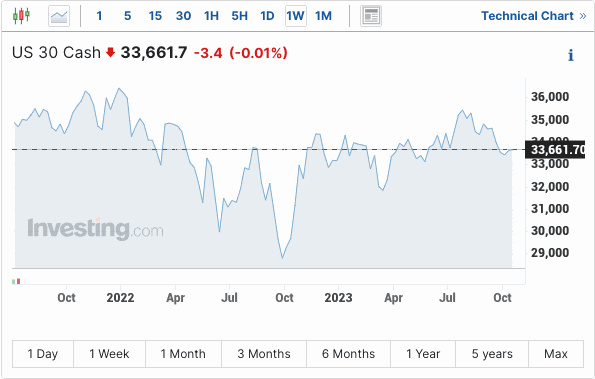Switch to candlestick chart type icon
This screenshot has height=379, width=595.
coord(21,16)
